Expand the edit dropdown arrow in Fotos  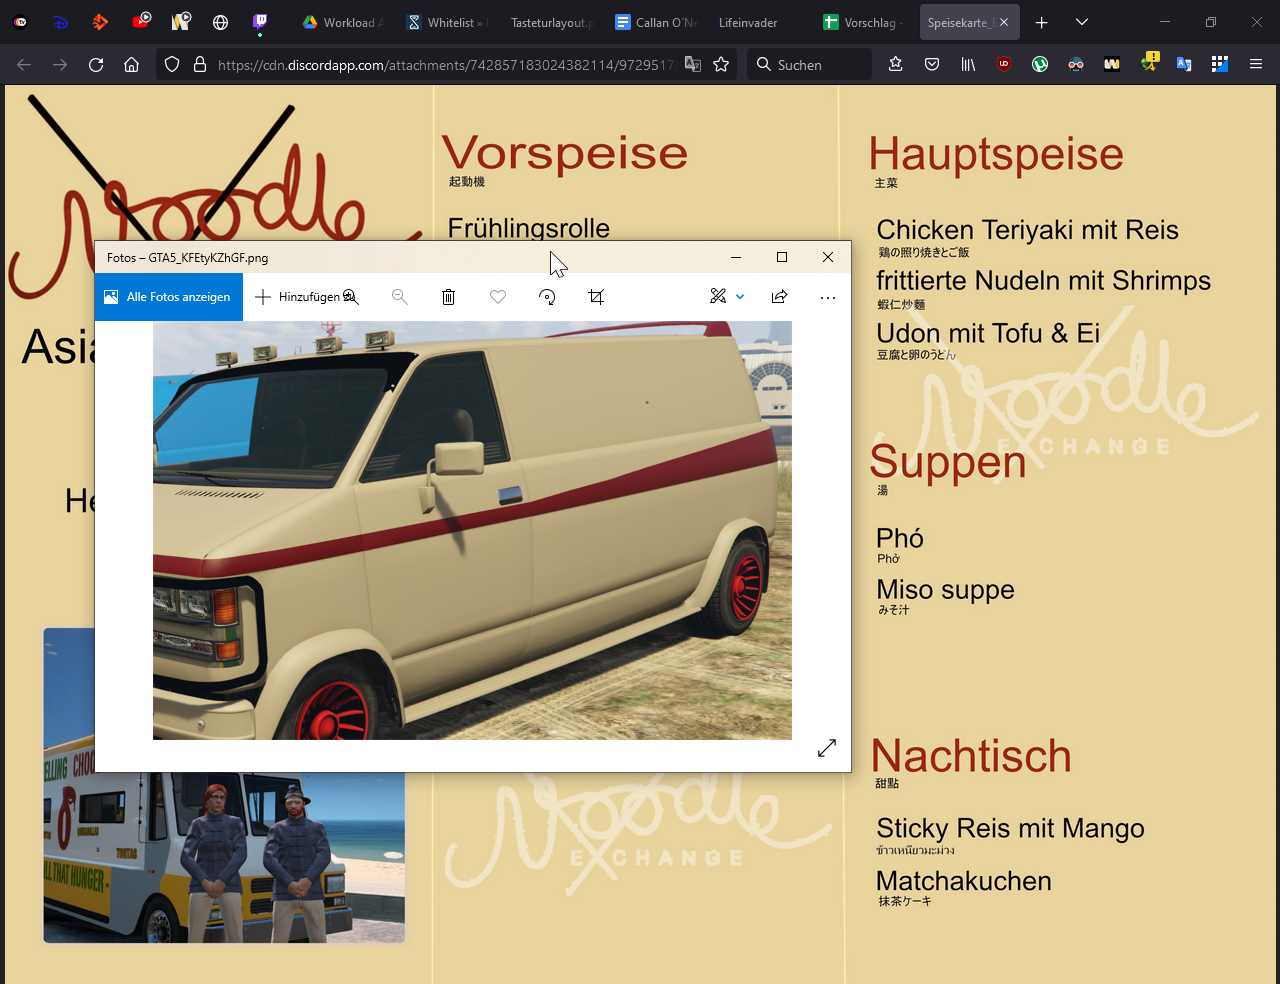click(x=740, y=297)
